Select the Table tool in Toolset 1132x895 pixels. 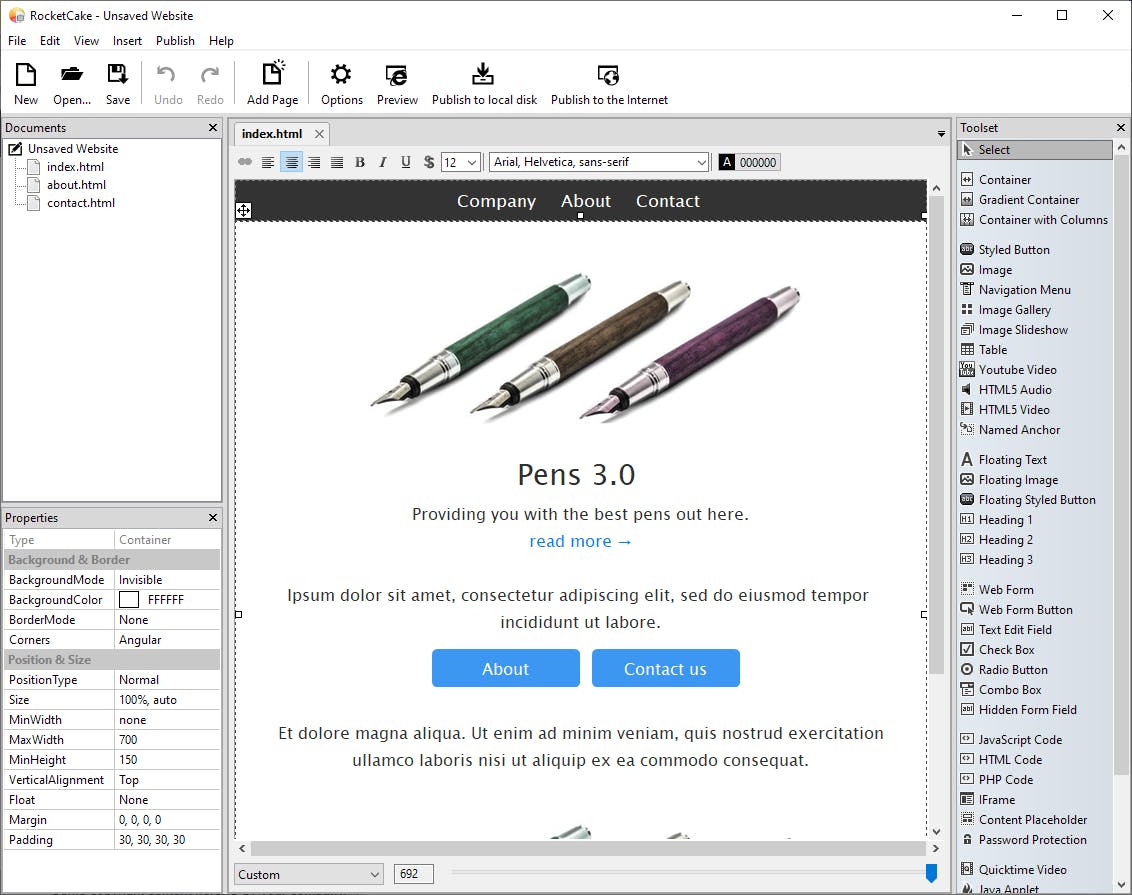point(993,350)
